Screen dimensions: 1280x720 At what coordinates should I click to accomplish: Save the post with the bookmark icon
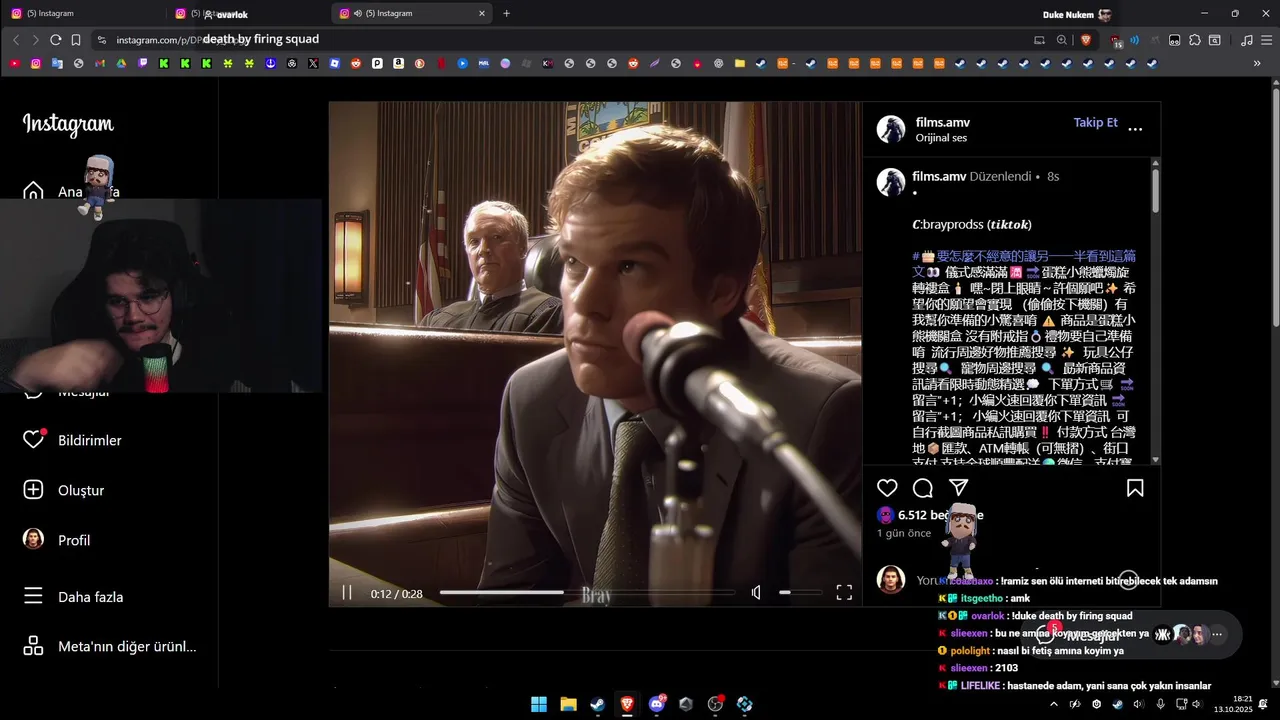pos(1135,488)
